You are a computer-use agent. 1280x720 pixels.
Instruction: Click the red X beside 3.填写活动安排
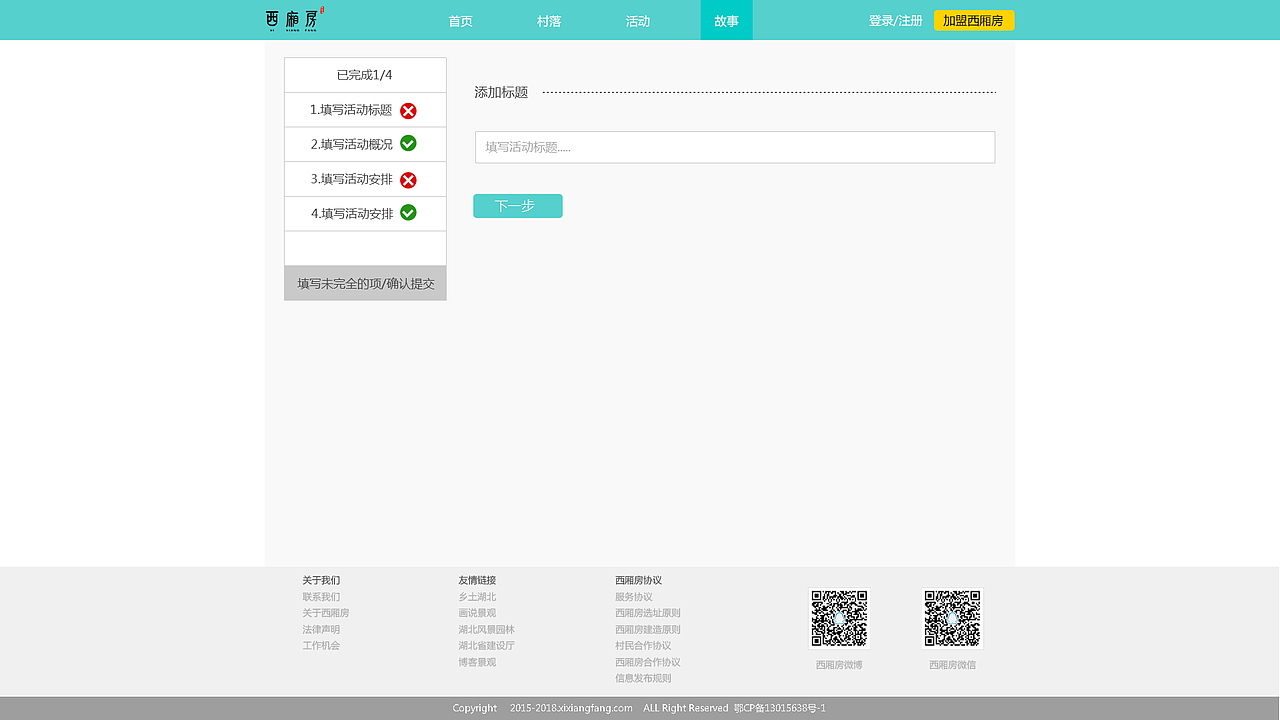[x=408, y=180]
